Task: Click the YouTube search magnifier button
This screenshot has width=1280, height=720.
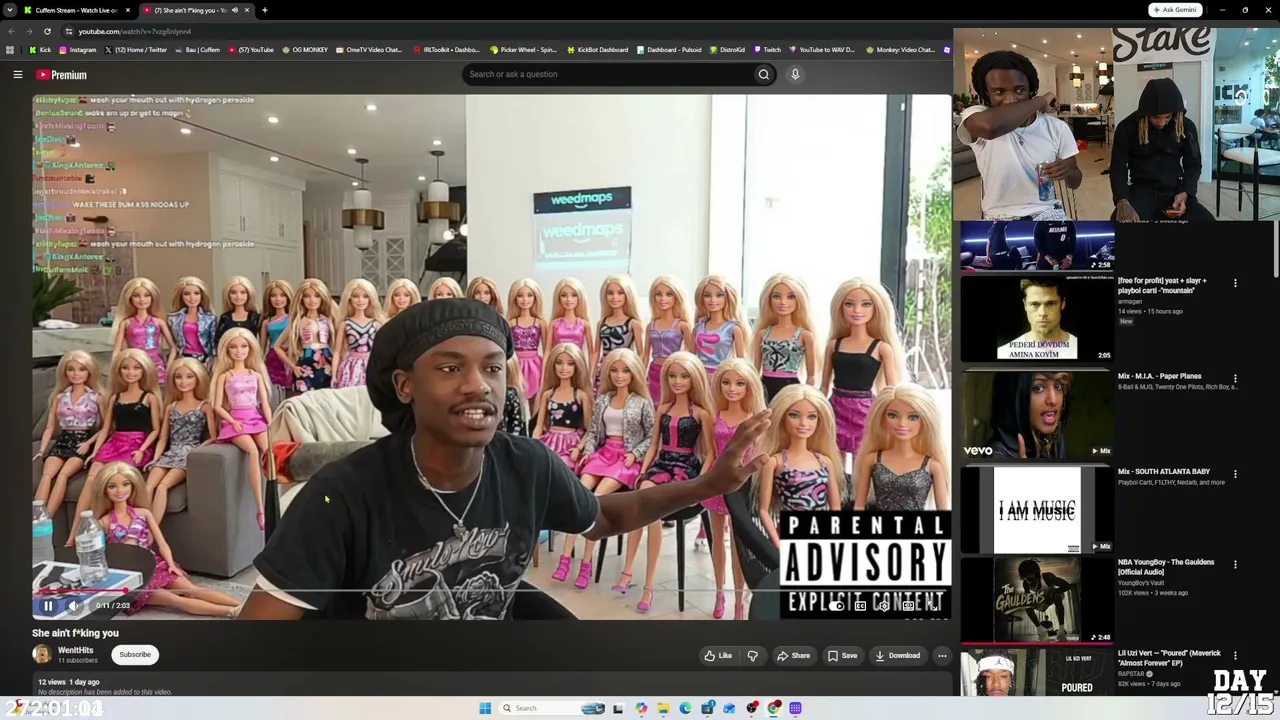Action: coord(764,74)
